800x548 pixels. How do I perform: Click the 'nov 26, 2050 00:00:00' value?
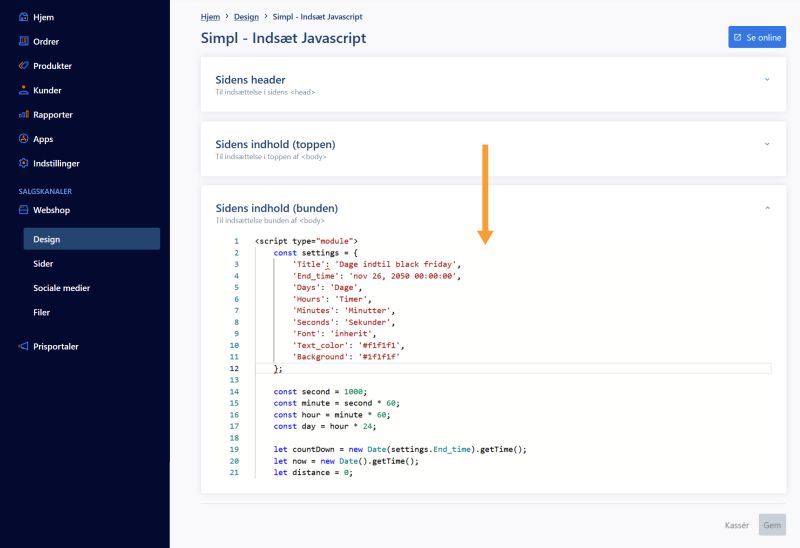(402, 276)
